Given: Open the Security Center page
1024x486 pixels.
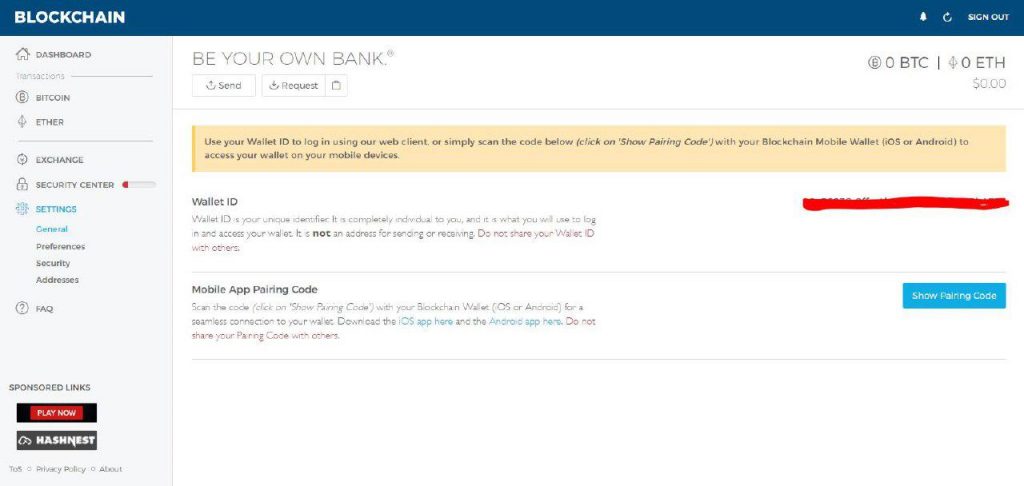Looking at the screenshot, I should point(74,185).
